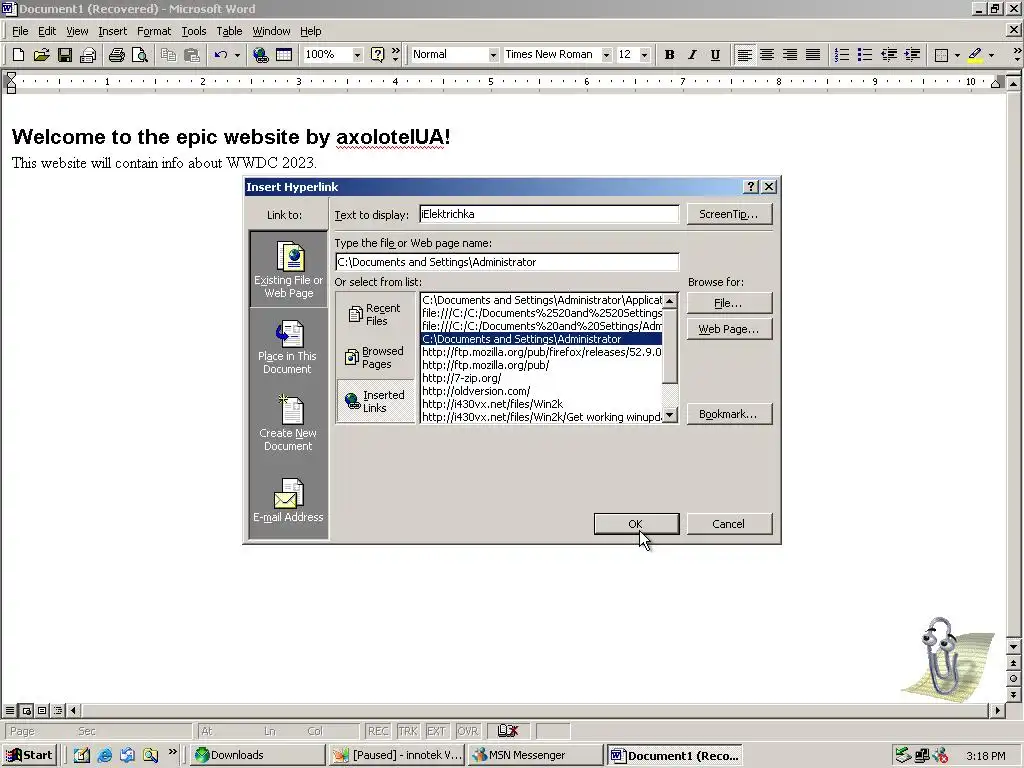
Task: Click the Bookmark button
Action: pyautogui.click(x=729, y=414)
